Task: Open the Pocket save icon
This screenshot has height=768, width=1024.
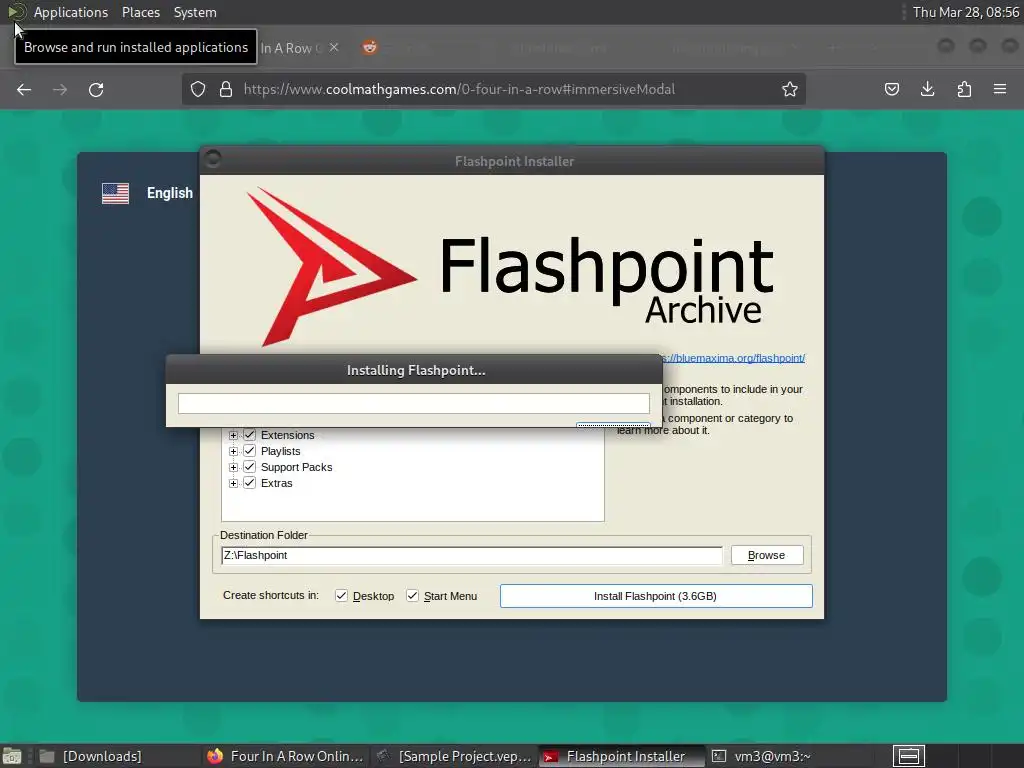Action: [x=891, y=89]
